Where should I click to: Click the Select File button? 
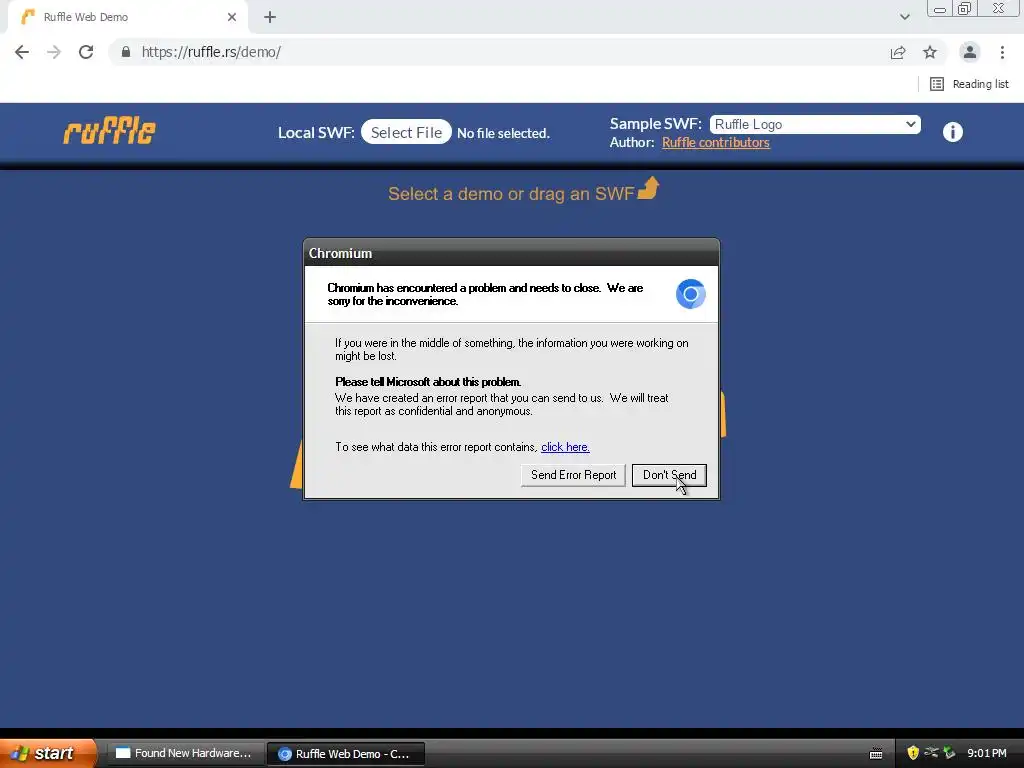406,133
